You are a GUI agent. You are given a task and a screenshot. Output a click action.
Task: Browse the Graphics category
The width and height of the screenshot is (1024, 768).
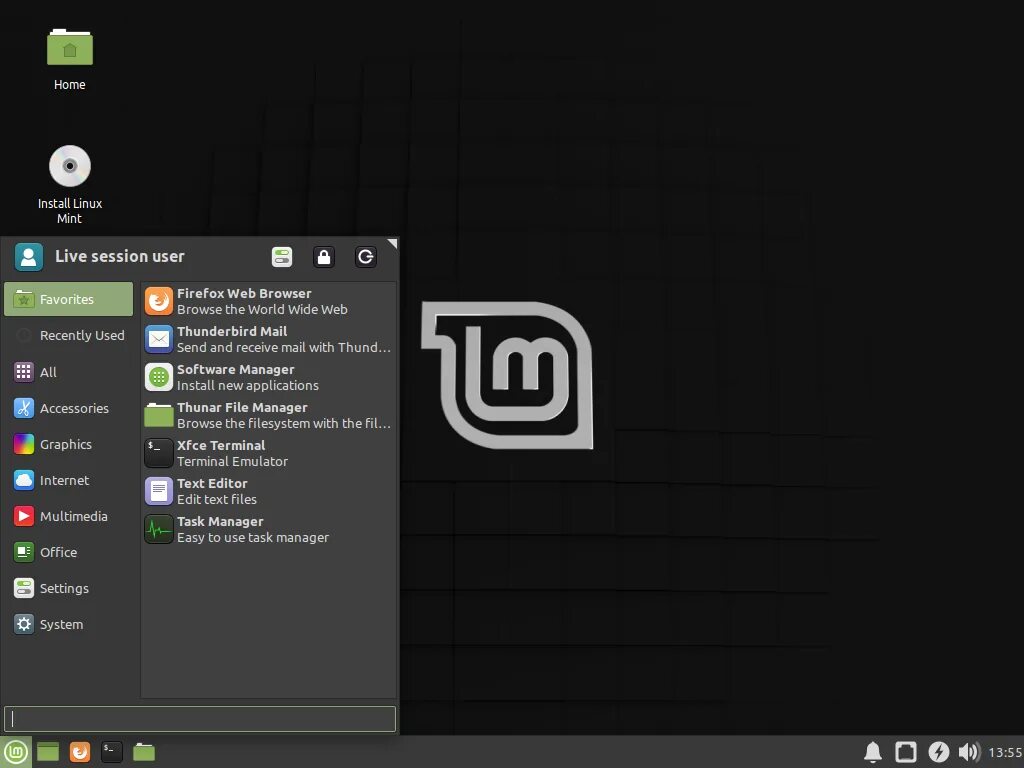pyautogui.click(x=69, y=443)
